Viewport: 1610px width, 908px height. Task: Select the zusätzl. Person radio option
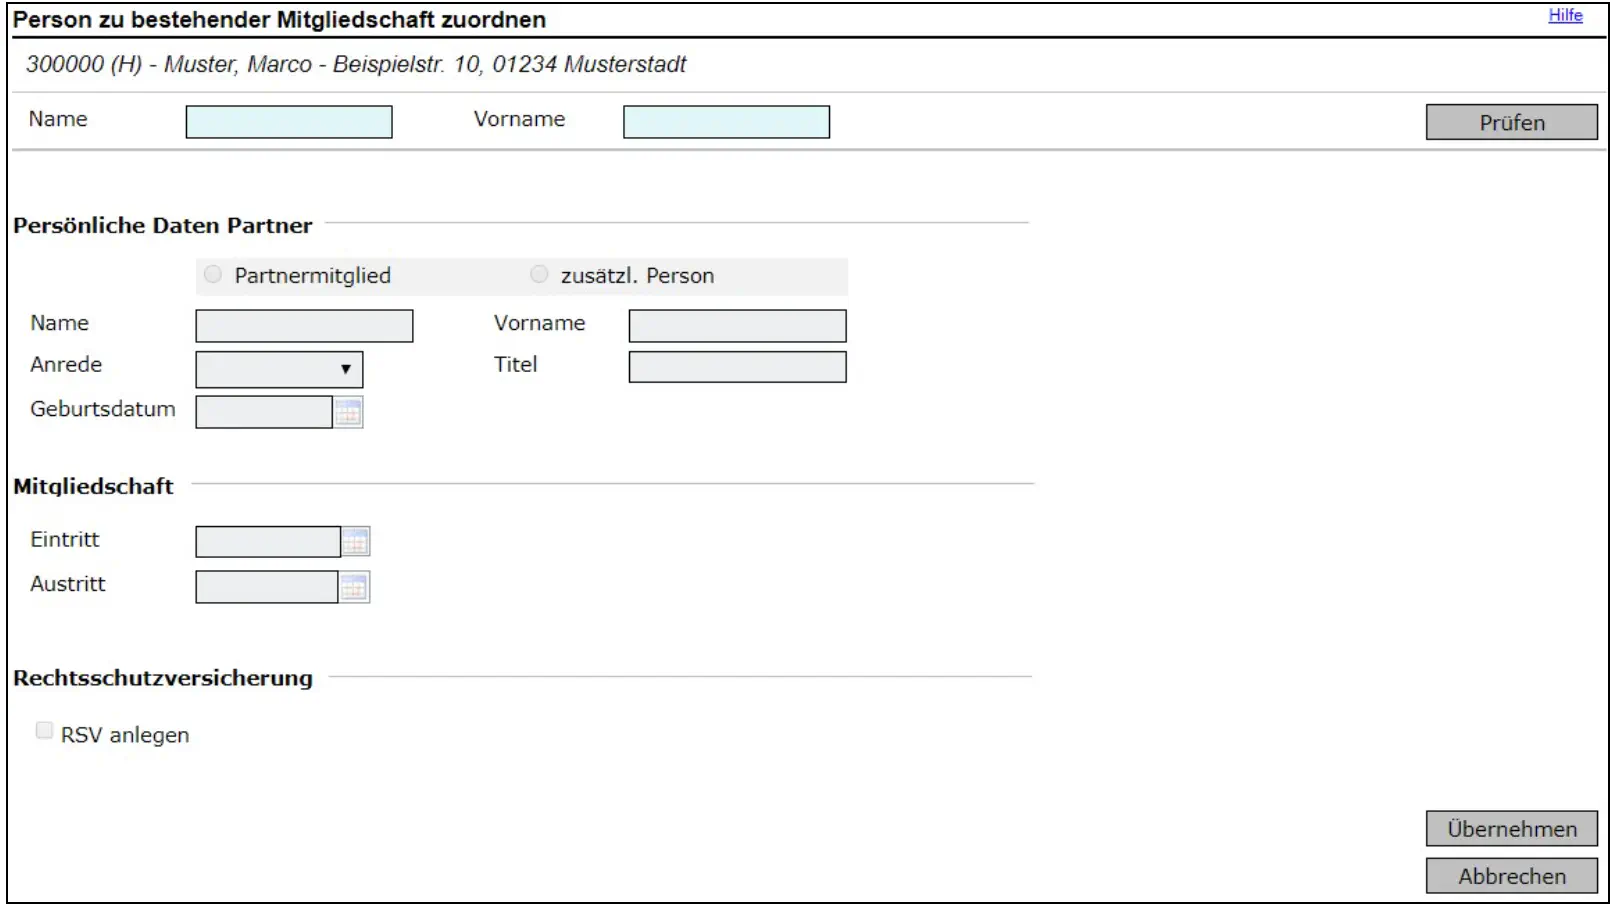pyautogui.click(x=539, y=275)
